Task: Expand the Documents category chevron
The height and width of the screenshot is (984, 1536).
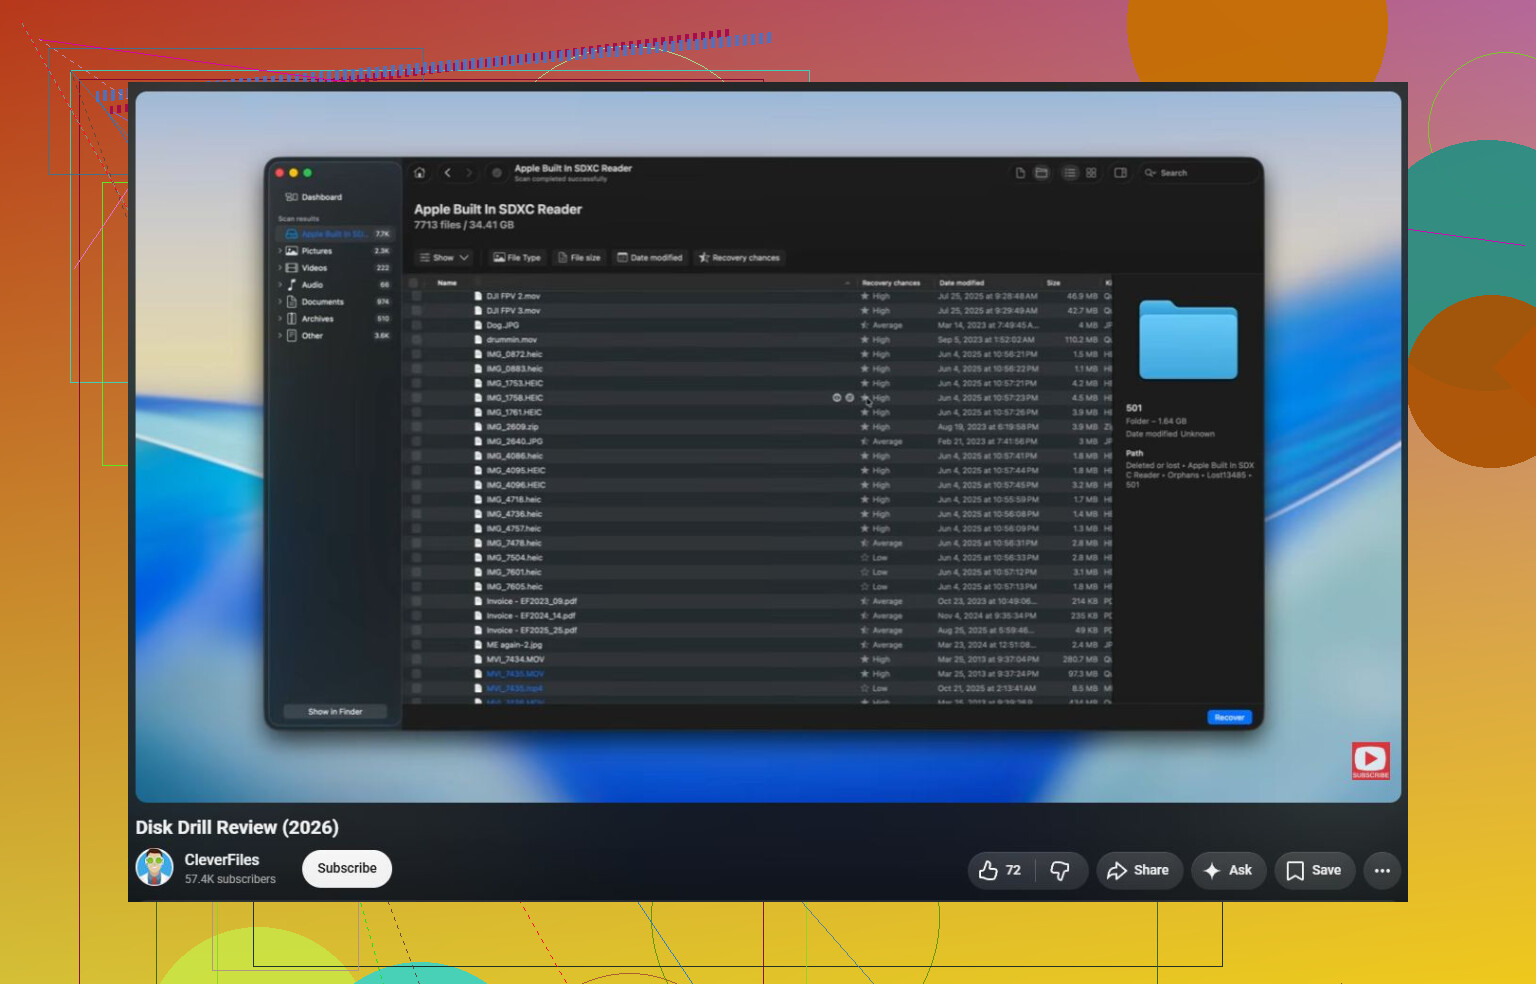Action: [280, 302]
